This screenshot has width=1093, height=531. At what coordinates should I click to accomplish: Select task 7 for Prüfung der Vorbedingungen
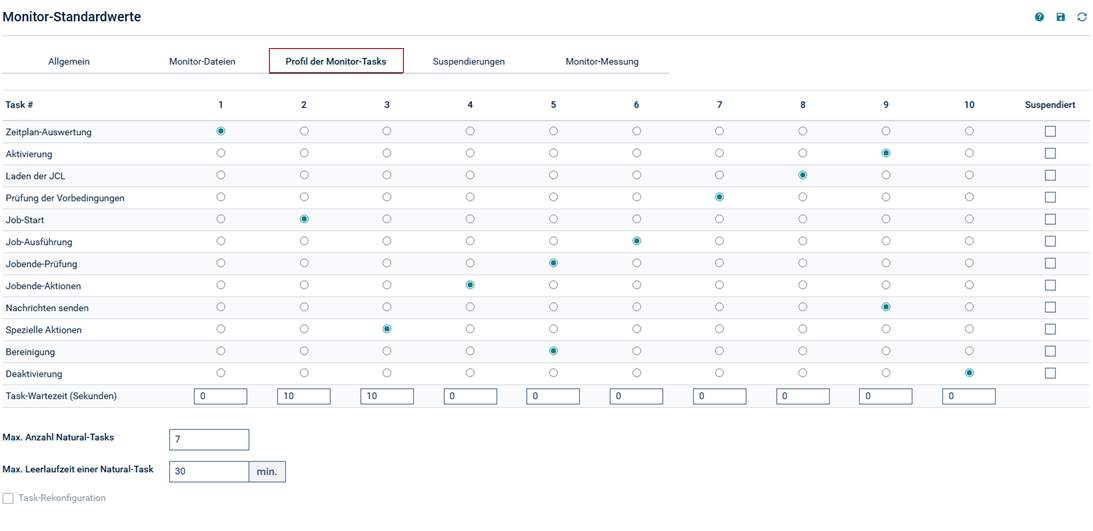[x=719, y=197]
